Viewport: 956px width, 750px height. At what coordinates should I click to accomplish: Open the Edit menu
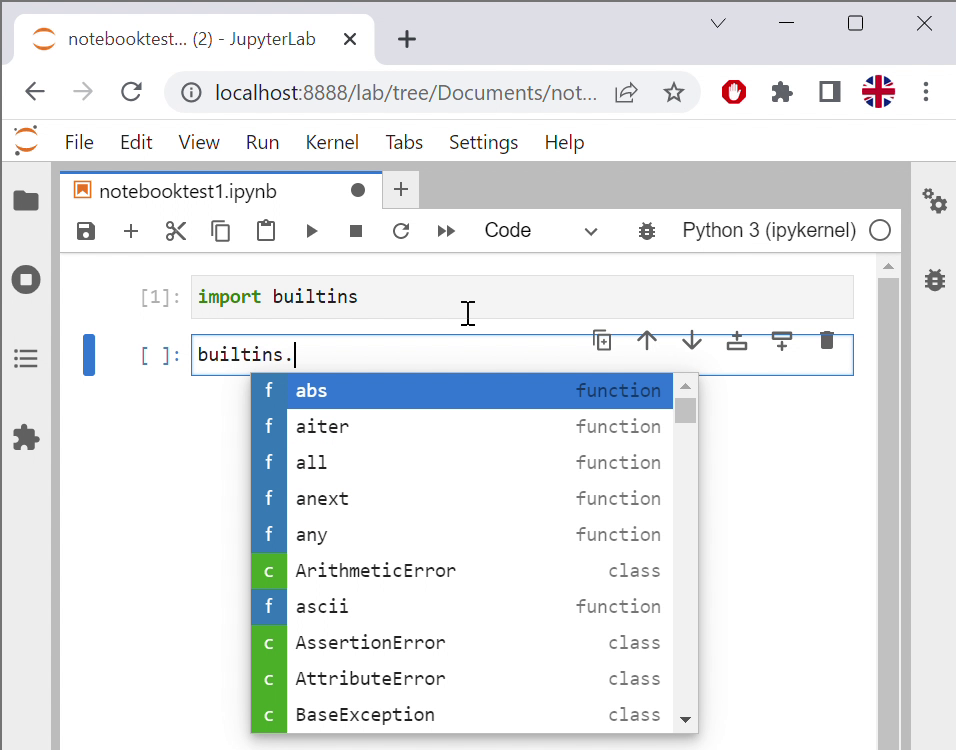tap(136, 142)
